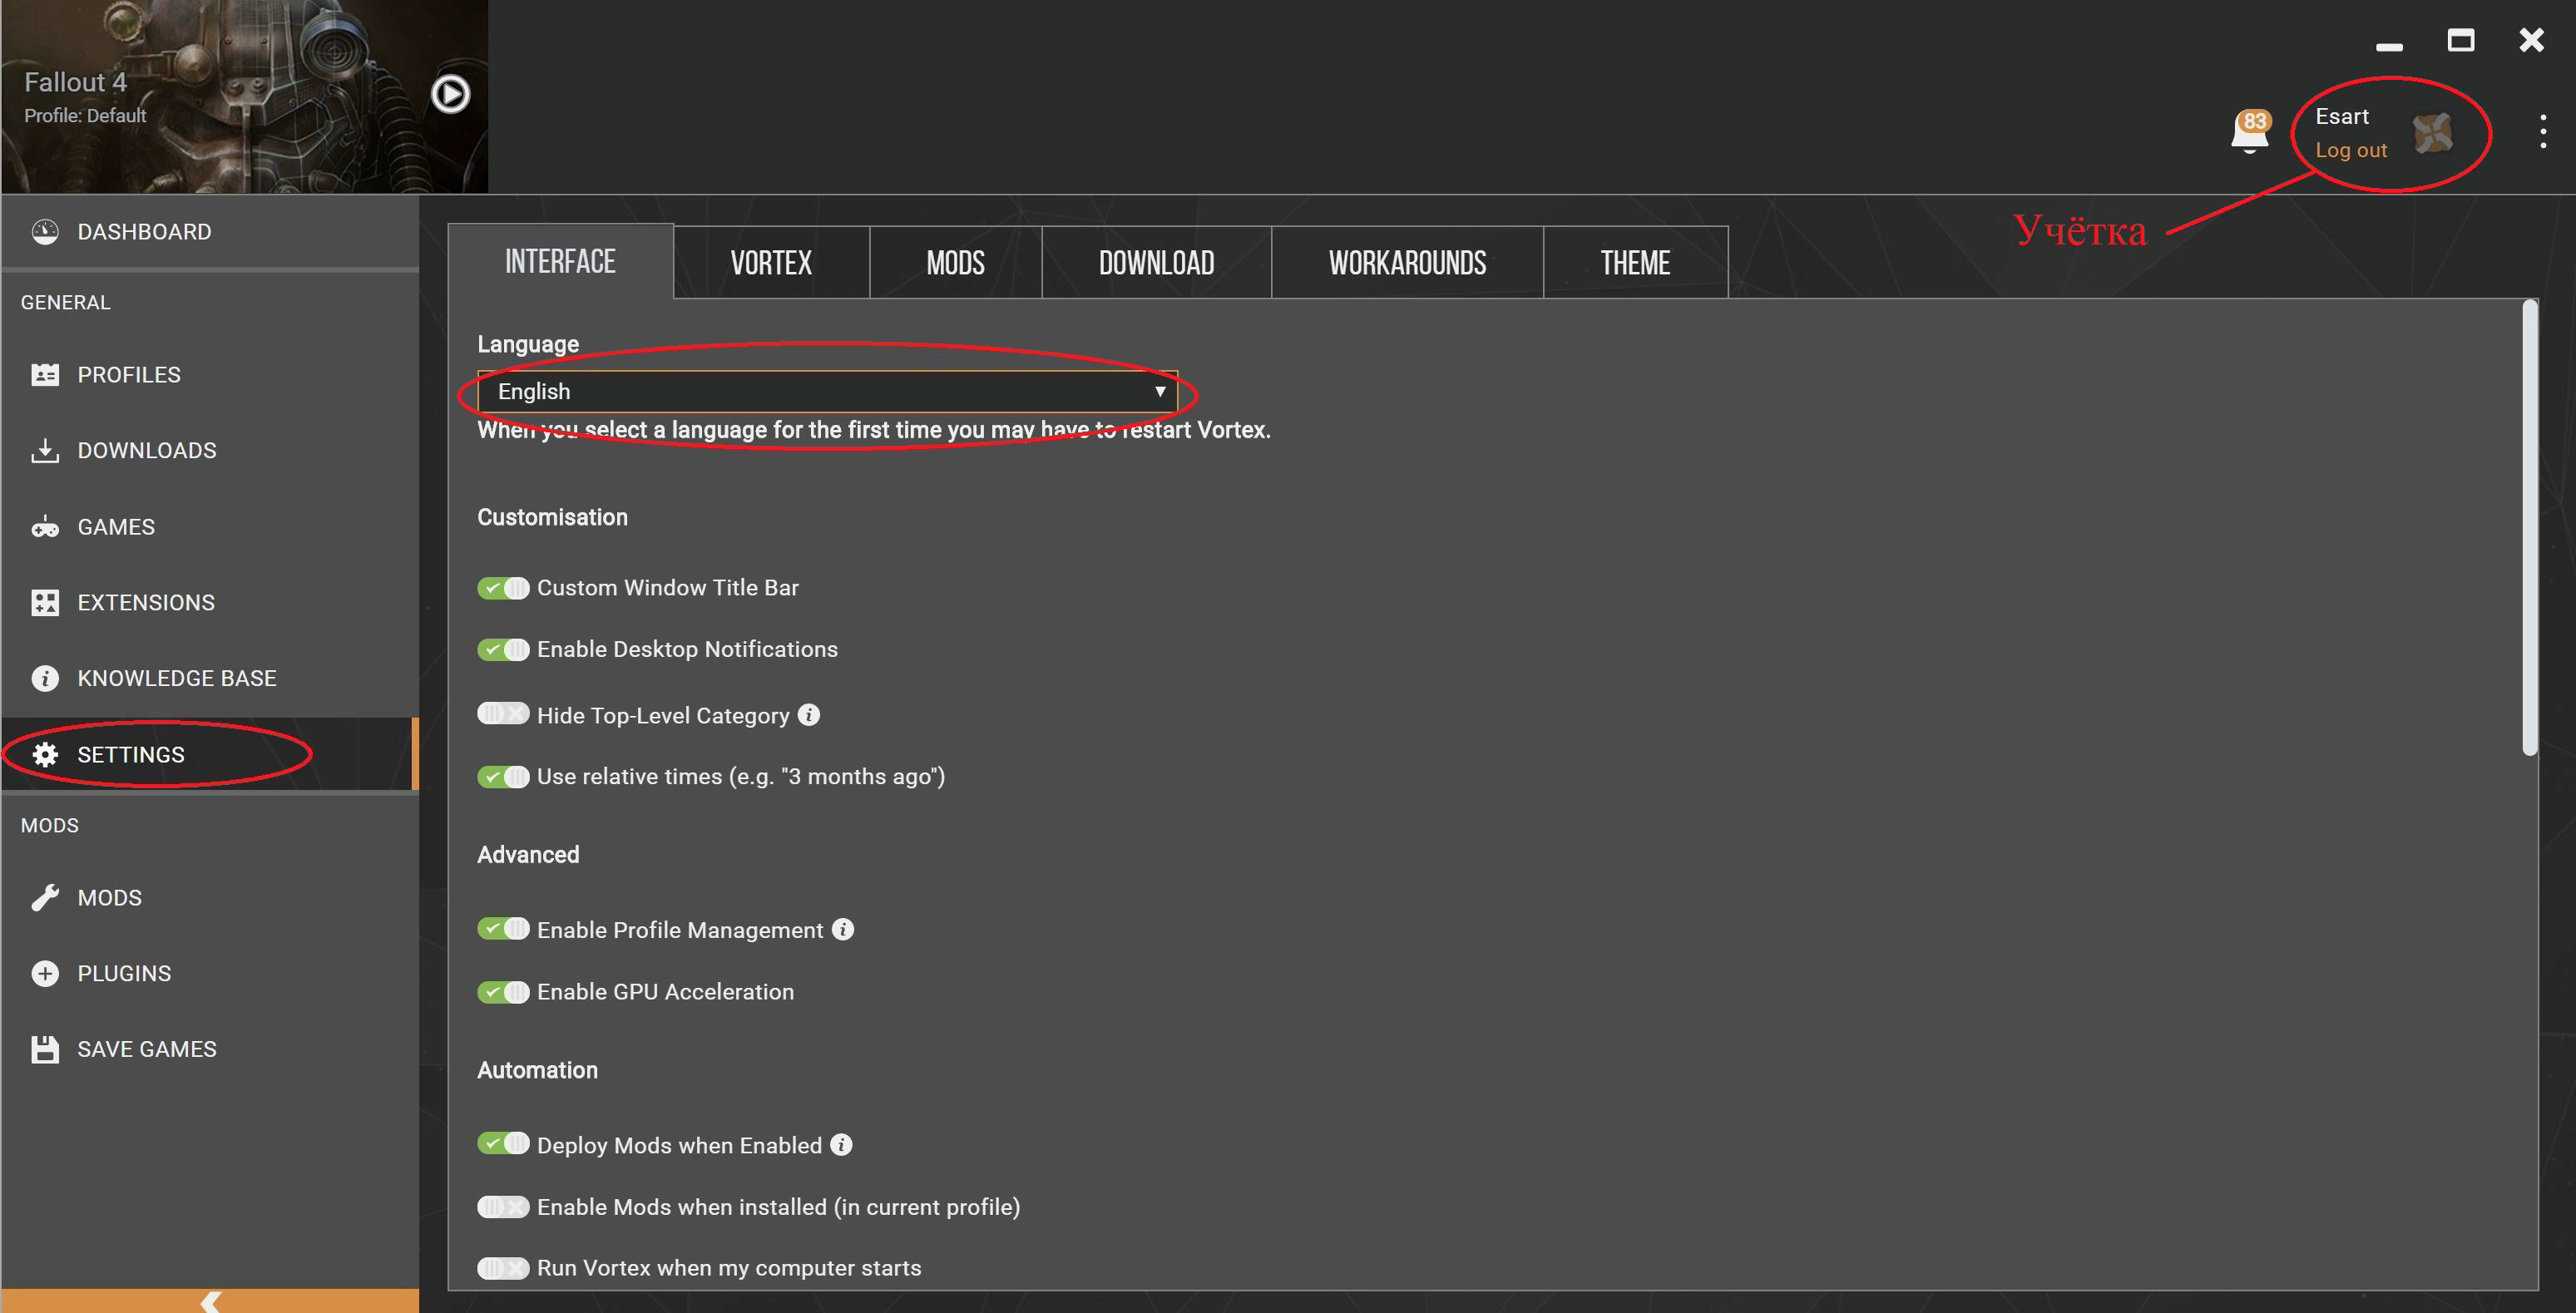Open the Plugins section
2576x1313 pixels.
pos(124,973)
